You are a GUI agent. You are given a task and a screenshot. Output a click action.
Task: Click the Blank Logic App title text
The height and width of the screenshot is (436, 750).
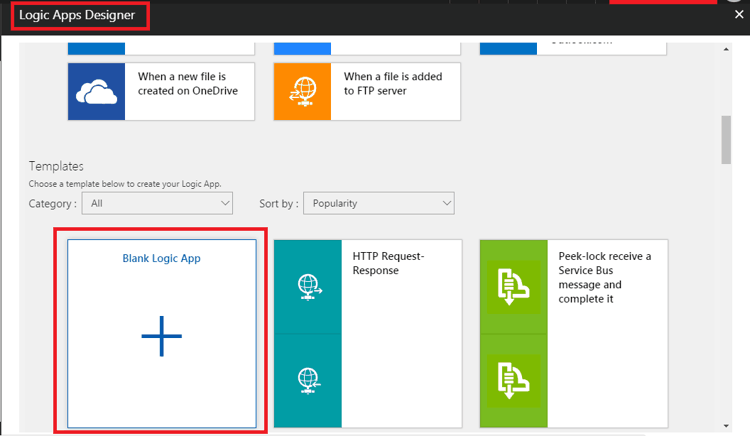161,258
